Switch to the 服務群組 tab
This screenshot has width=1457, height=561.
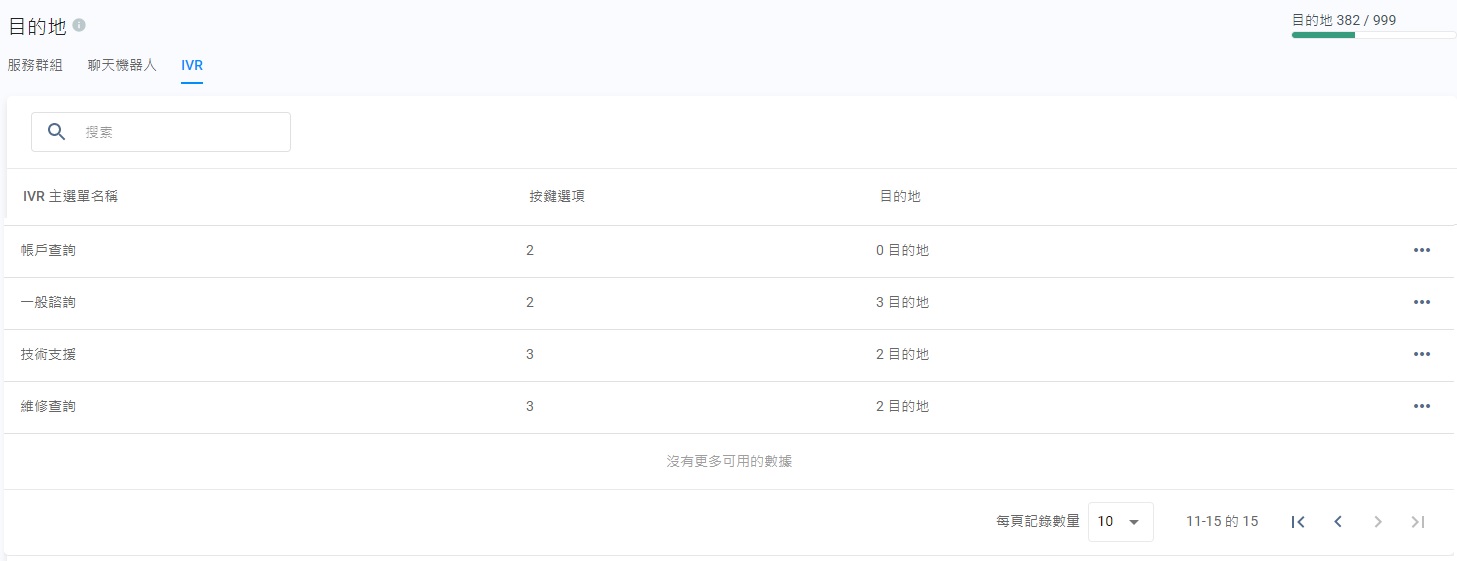click(35, 65)
